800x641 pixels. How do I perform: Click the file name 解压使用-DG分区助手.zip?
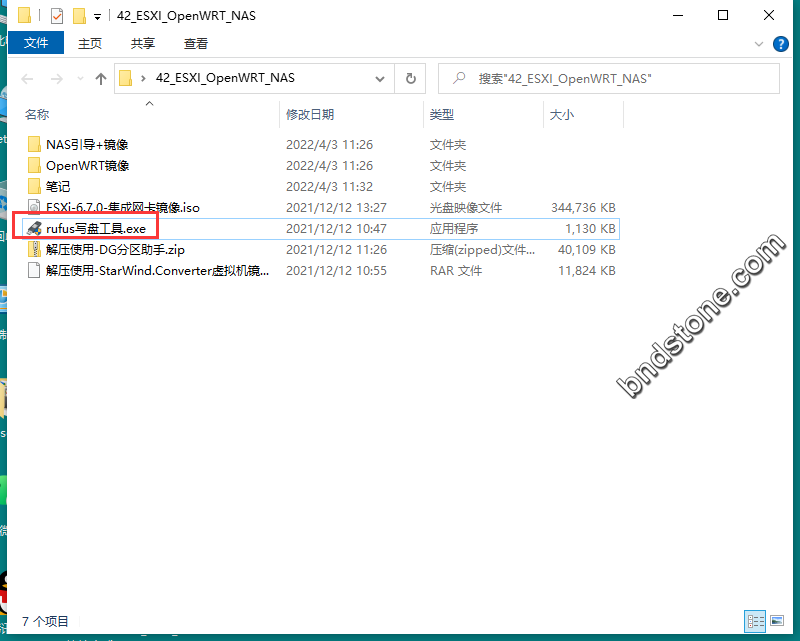click(115, 249)
